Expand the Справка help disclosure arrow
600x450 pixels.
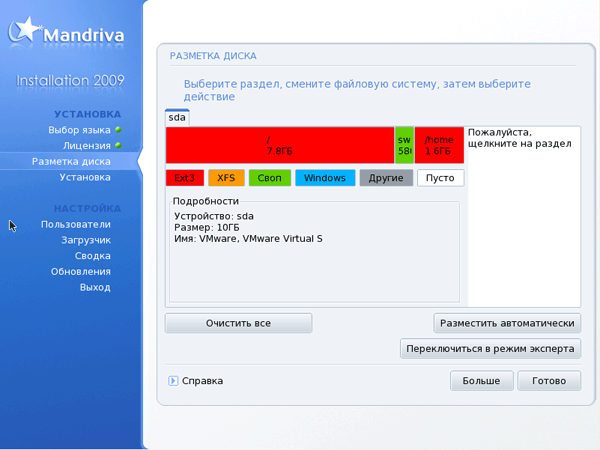(x=173, y=381)
